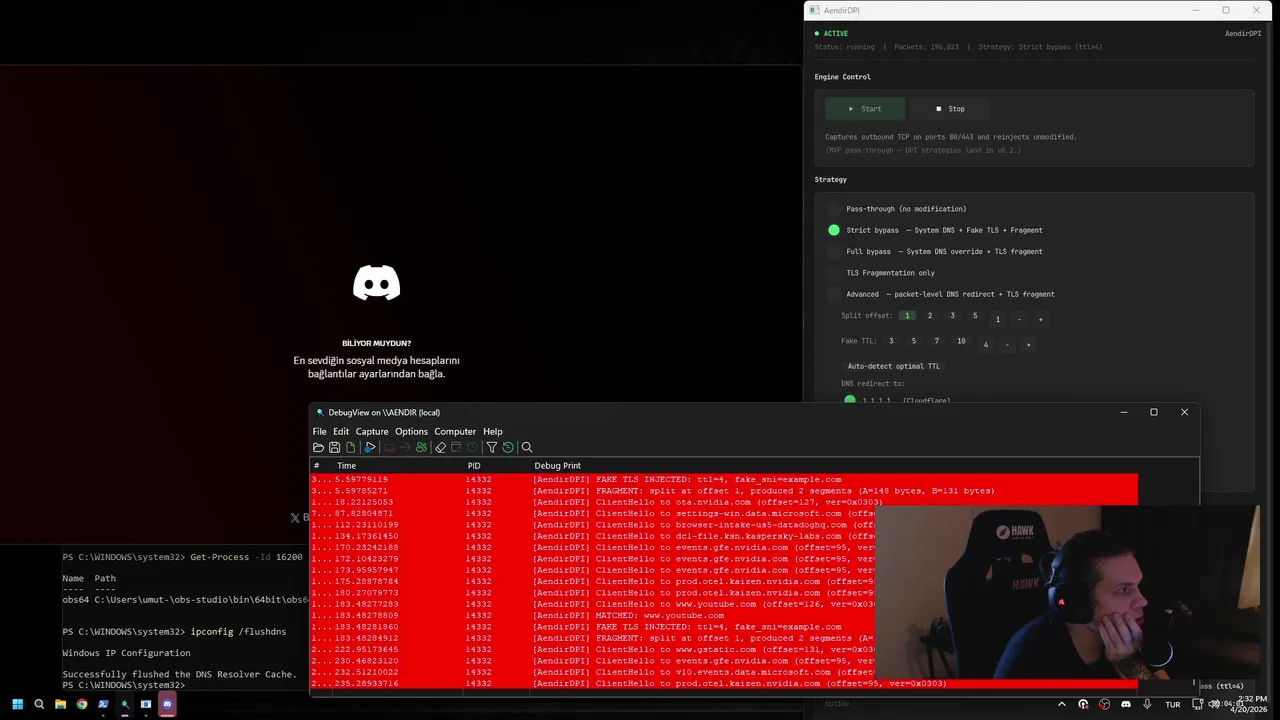Switch to PowerShell from the taskbar

click(x=103, y=704)
